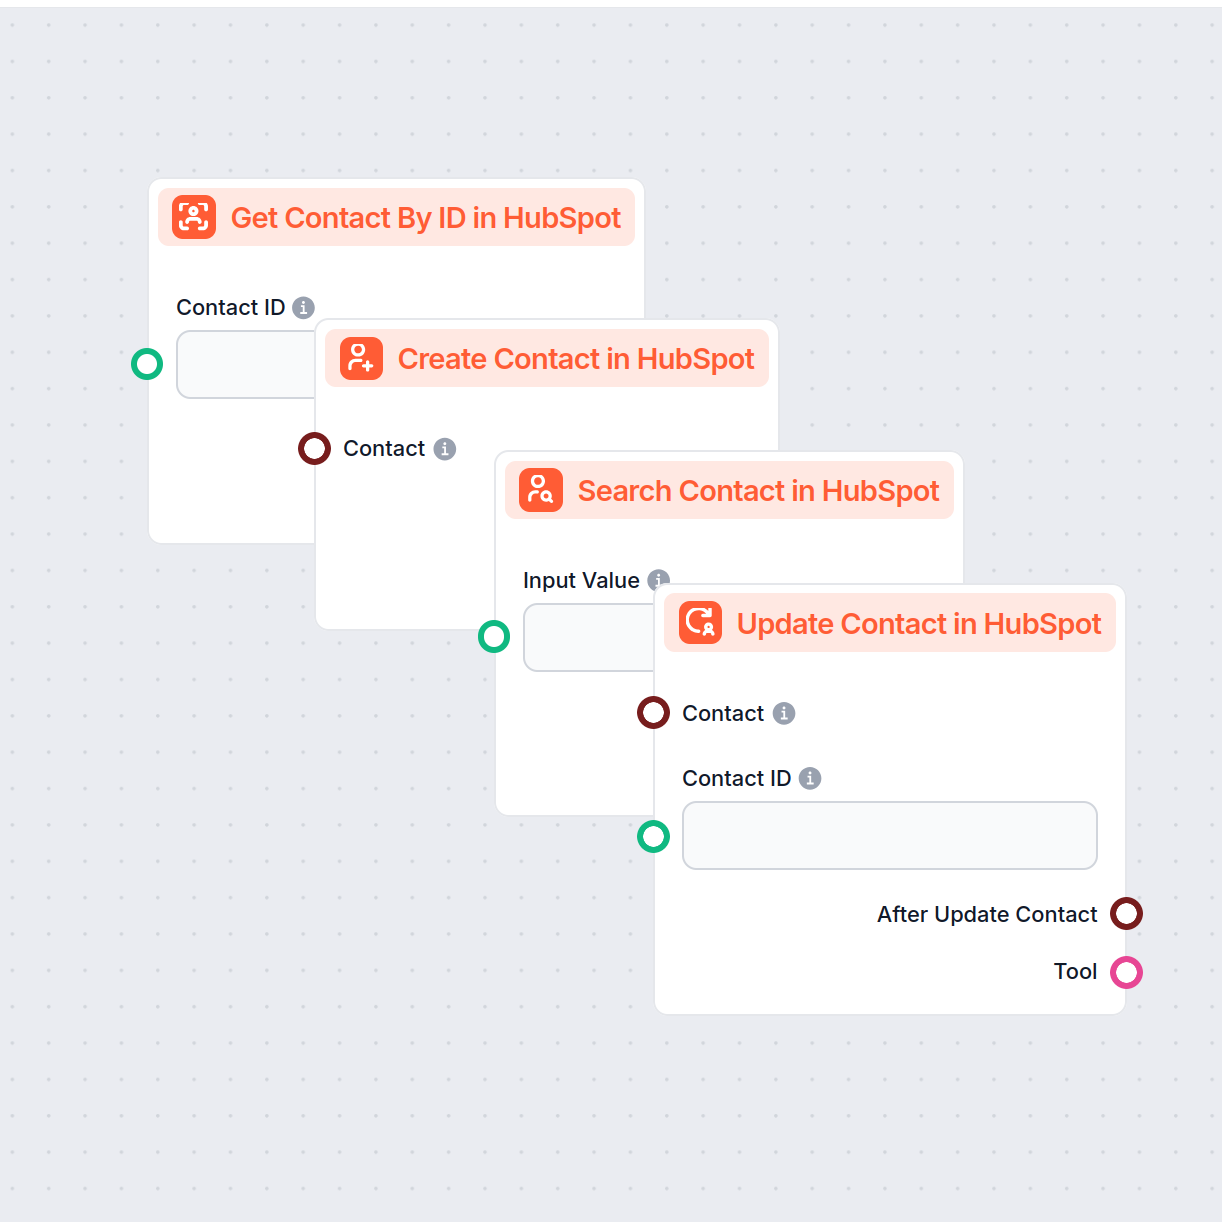Click the pink Tool output port
Viewport: 1222px width, 1222px height.
click(1127, 971)
